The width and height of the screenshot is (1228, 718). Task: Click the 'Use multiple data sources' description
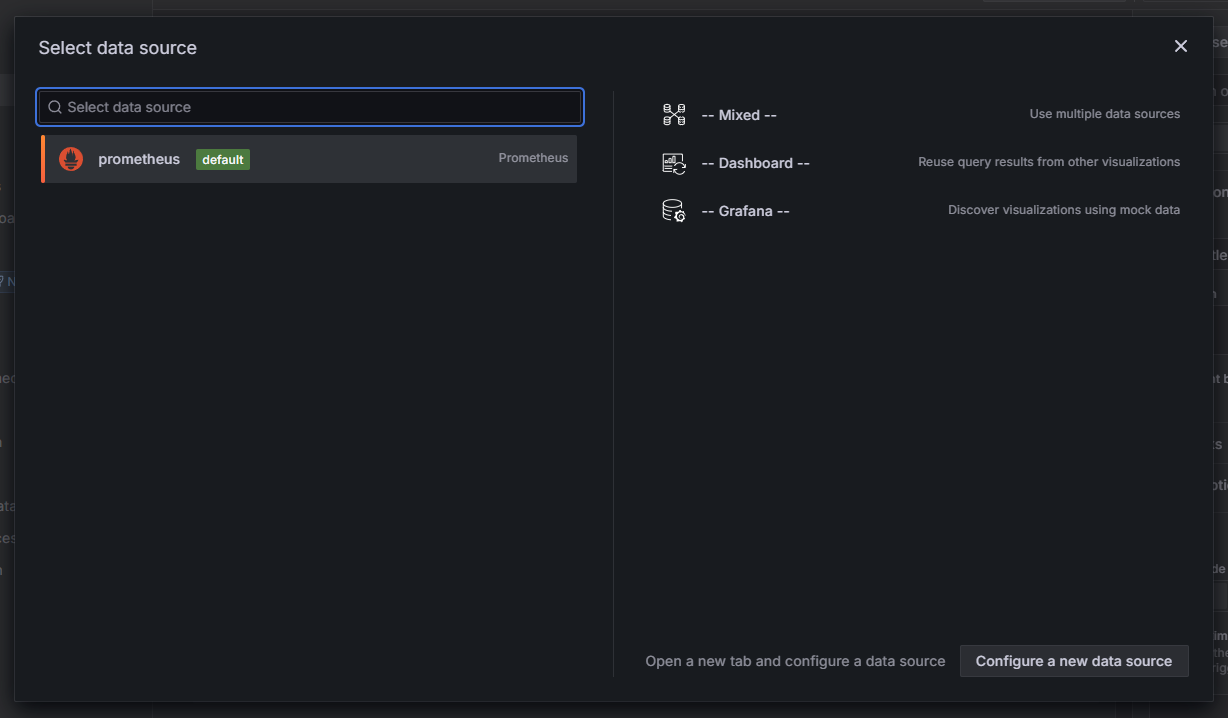1105,114
